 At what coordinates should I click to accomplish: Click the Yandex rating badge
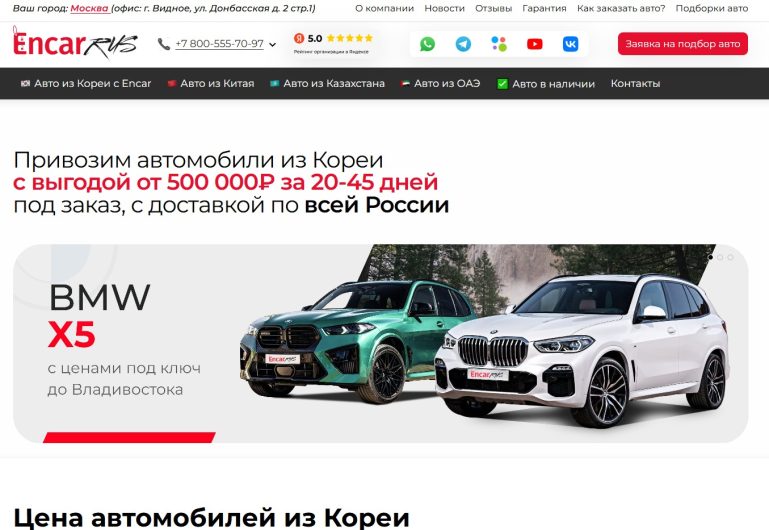333,43
